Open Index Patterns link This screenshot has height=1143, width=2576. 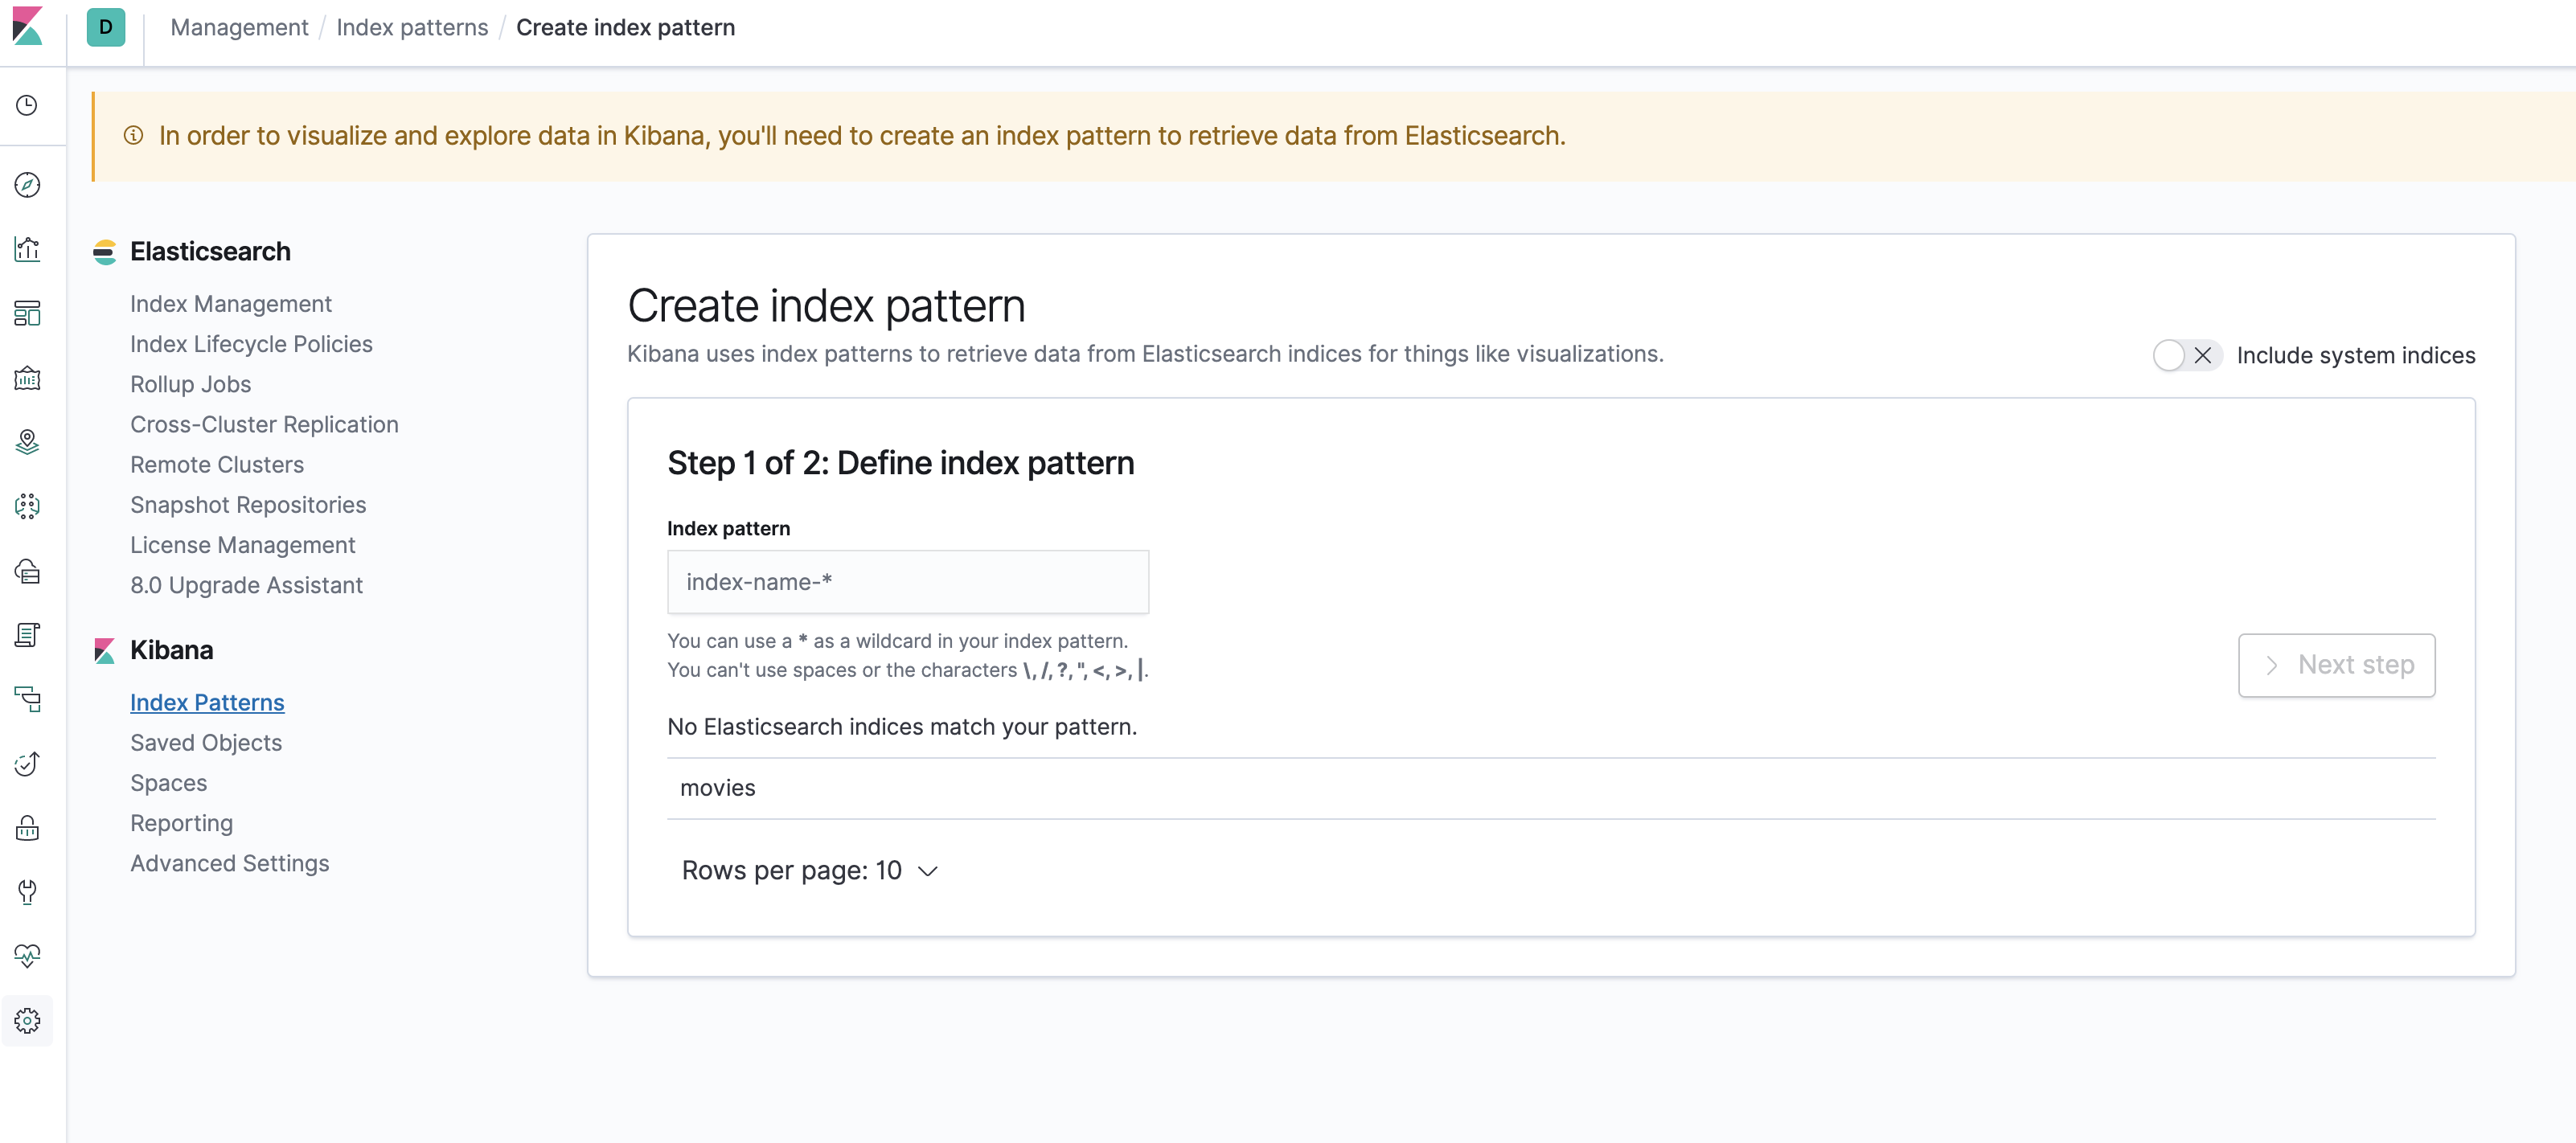pyautogui.click(x=207, y=703)
